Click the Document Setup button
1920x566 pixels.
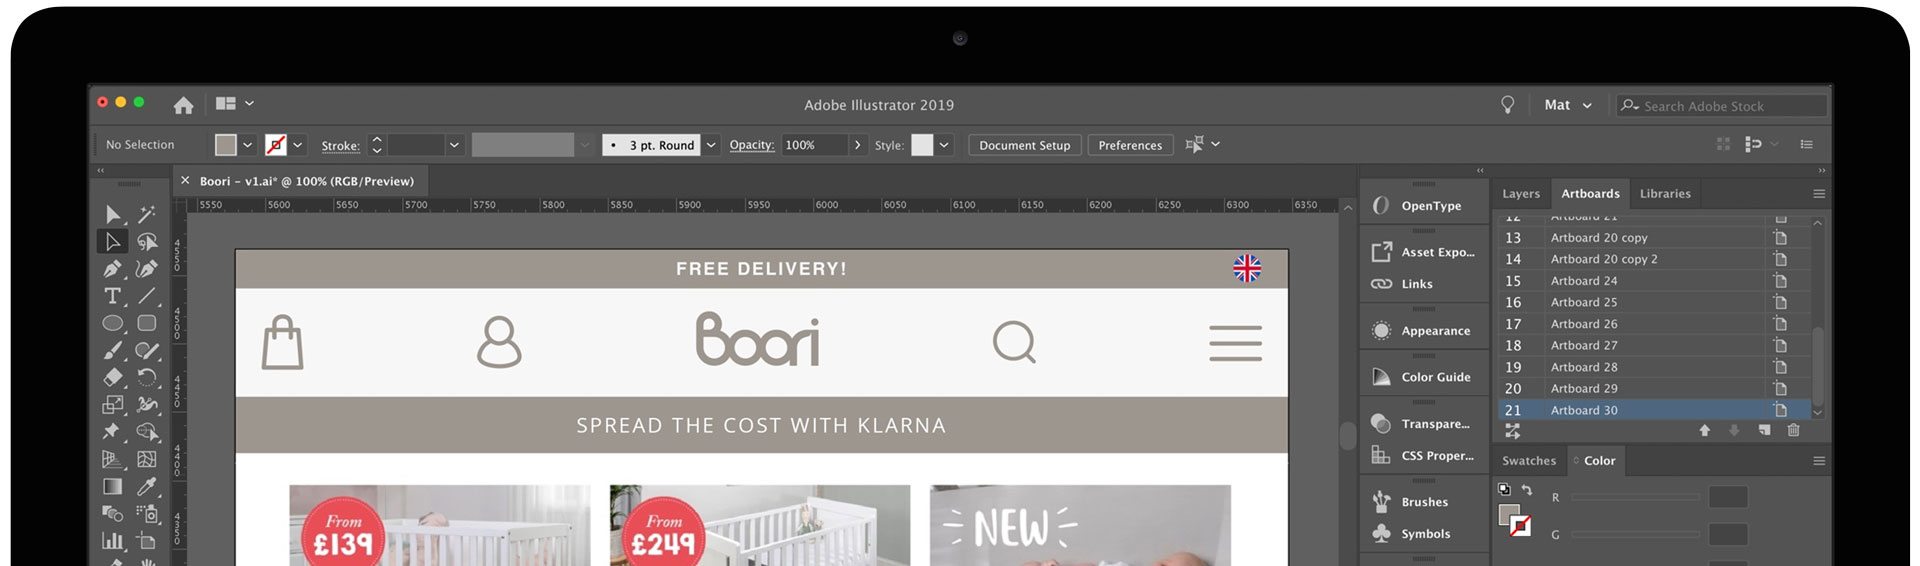click(x=1024, y=145)
